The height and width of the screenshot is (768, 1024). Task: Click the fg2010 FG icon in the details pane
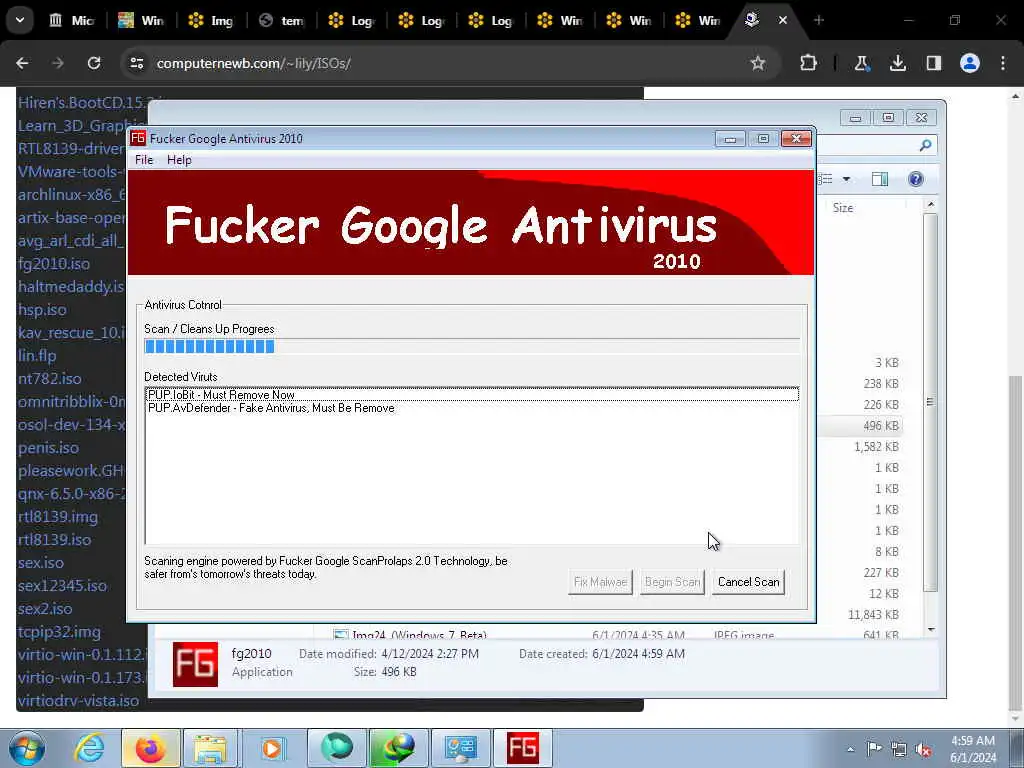[195, 664]
